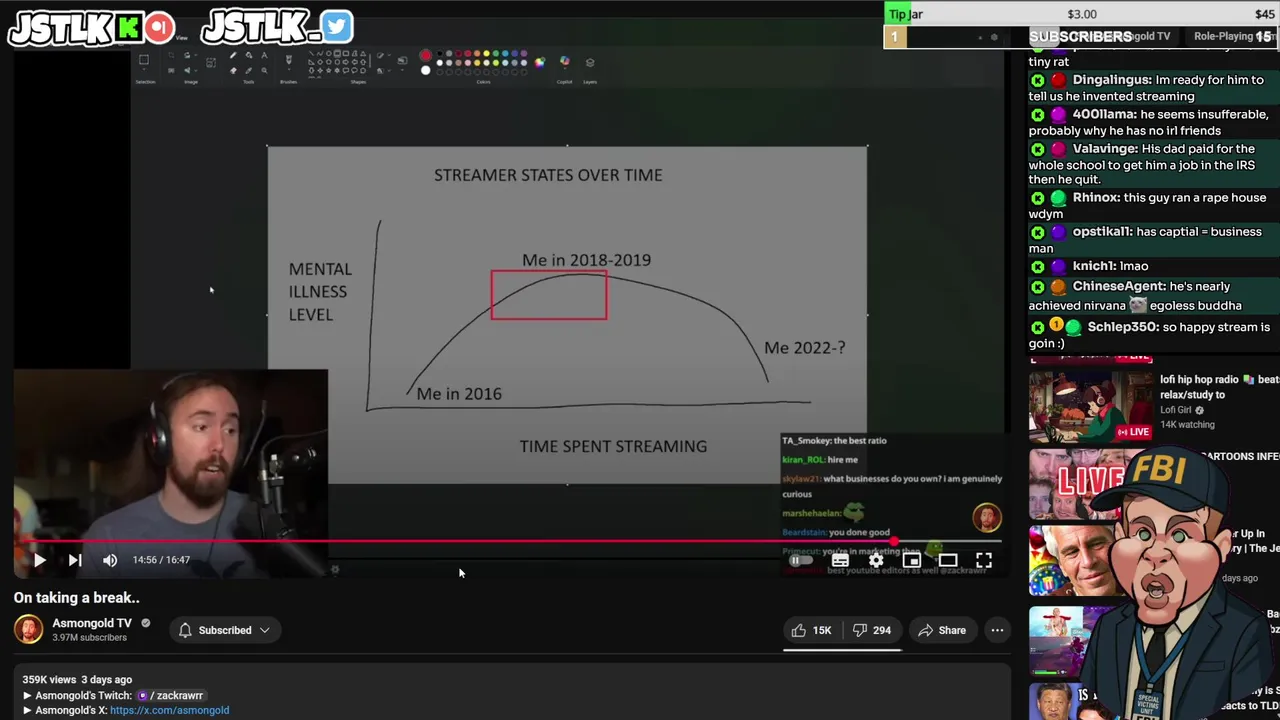Toggle the autoplay switch in player

(802, 561)
